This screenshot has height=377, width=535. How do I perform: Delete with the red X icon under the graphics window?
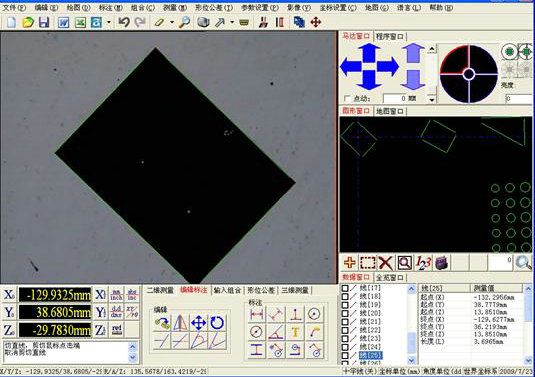click(x=386, y=263)
